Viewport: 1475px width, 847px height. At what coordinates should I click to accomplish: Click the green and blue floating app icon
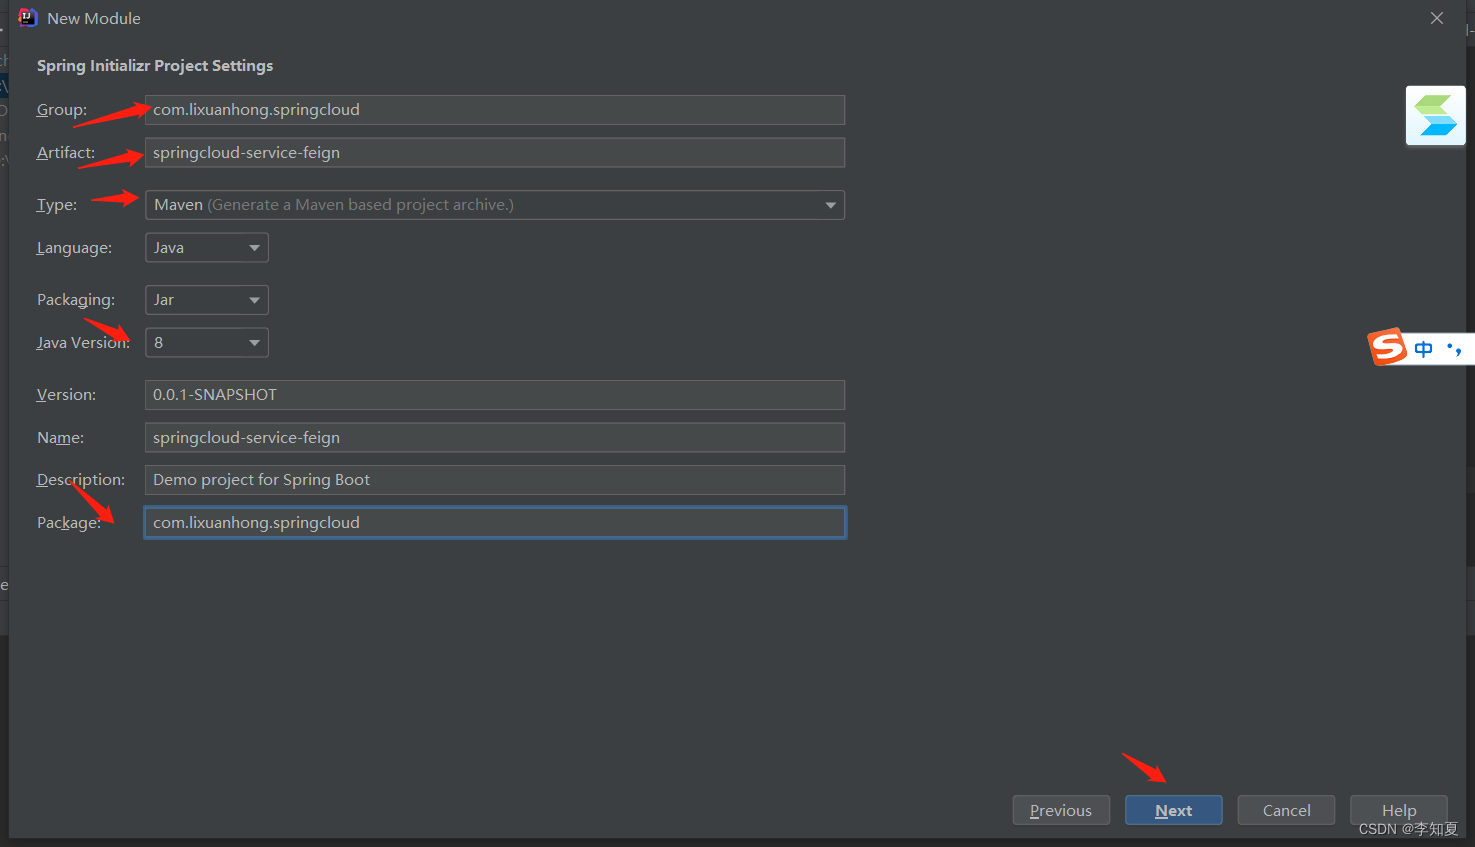(1435, 116)
